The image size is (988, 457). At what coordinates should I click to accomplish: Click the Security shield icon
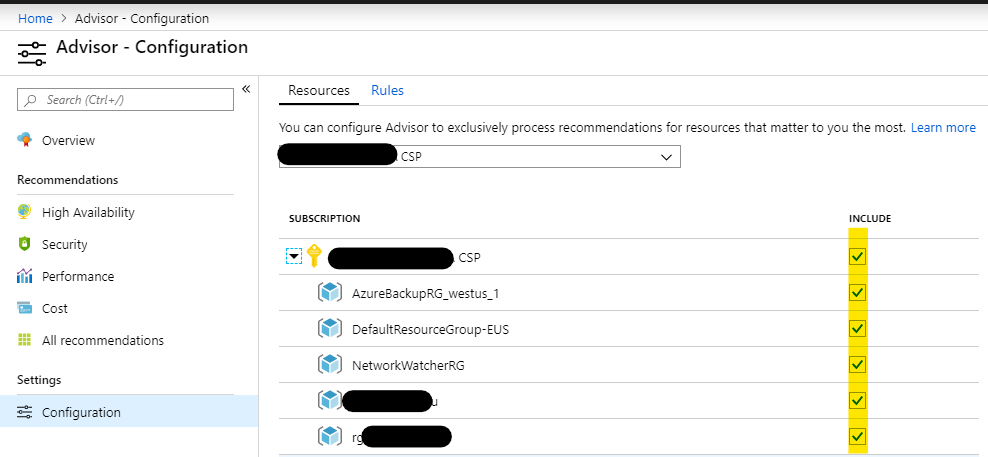pyautogui.click(x=25, y=244)
